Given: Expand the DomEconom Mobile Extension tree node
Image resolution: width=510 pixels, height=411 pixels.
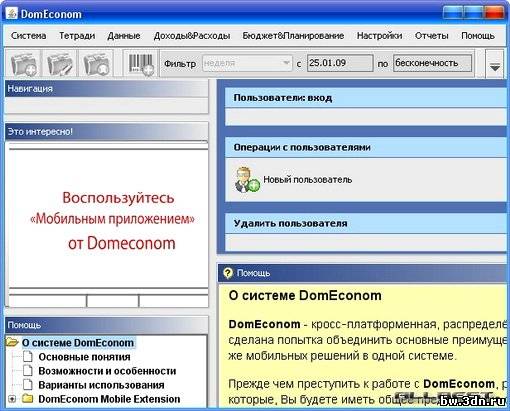Looking at the screenshot, I should [x=12, y=399].
